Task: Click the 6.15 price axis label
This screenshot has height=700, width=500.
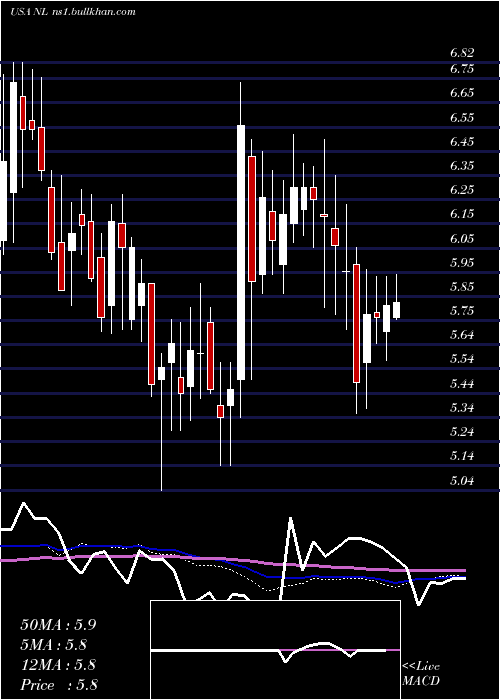Action: click(462, 214)
